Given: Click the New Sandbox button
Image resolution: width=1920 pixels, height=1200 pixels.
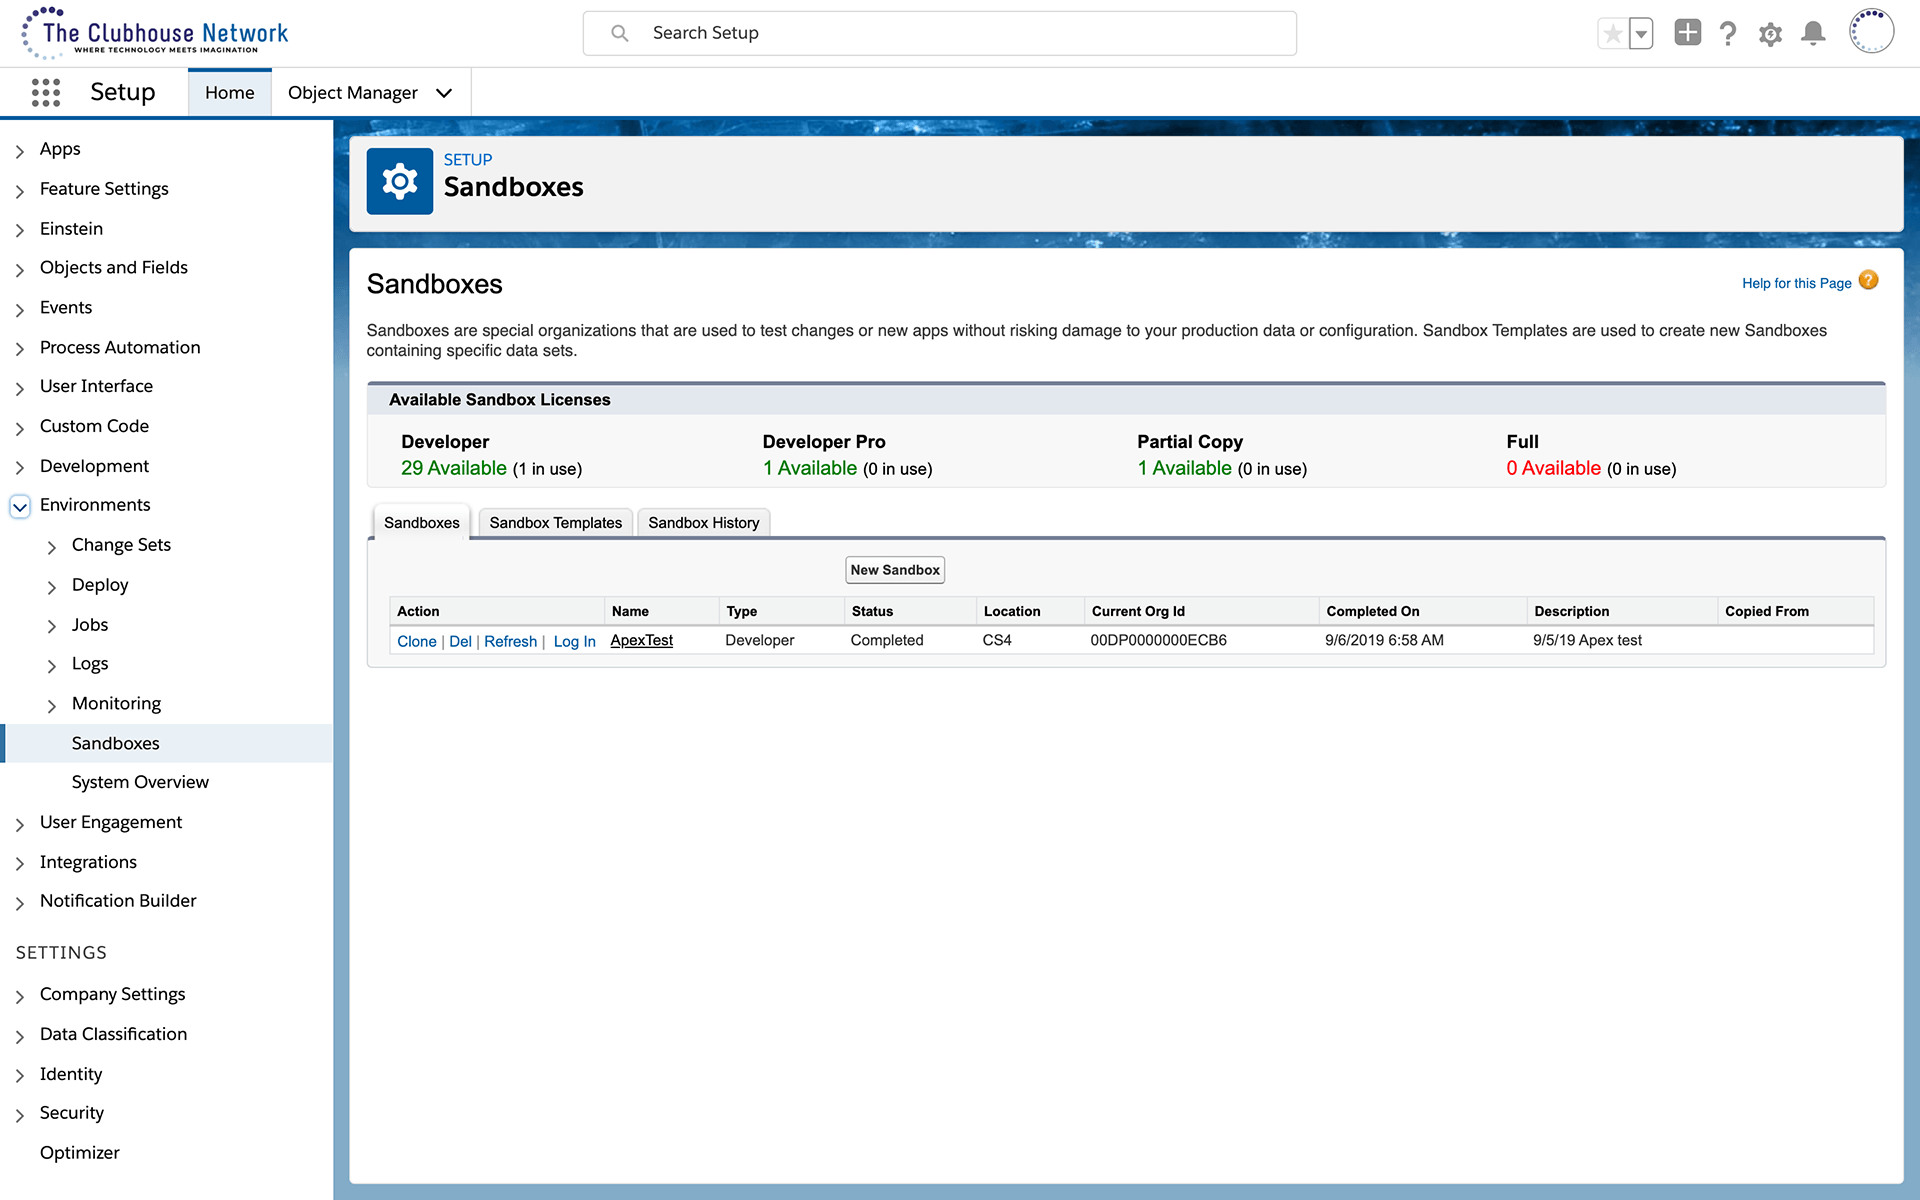Looking at the screenshot, I should (894, 570).
